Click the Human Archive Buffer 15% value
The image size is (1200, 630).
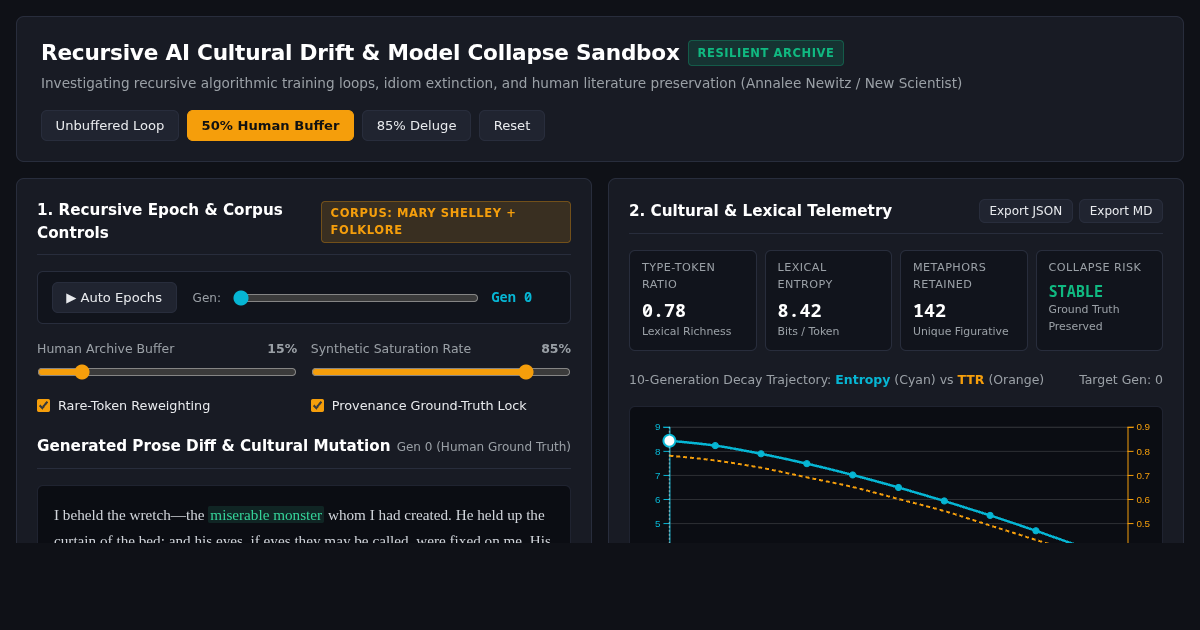tap(282, 349)
